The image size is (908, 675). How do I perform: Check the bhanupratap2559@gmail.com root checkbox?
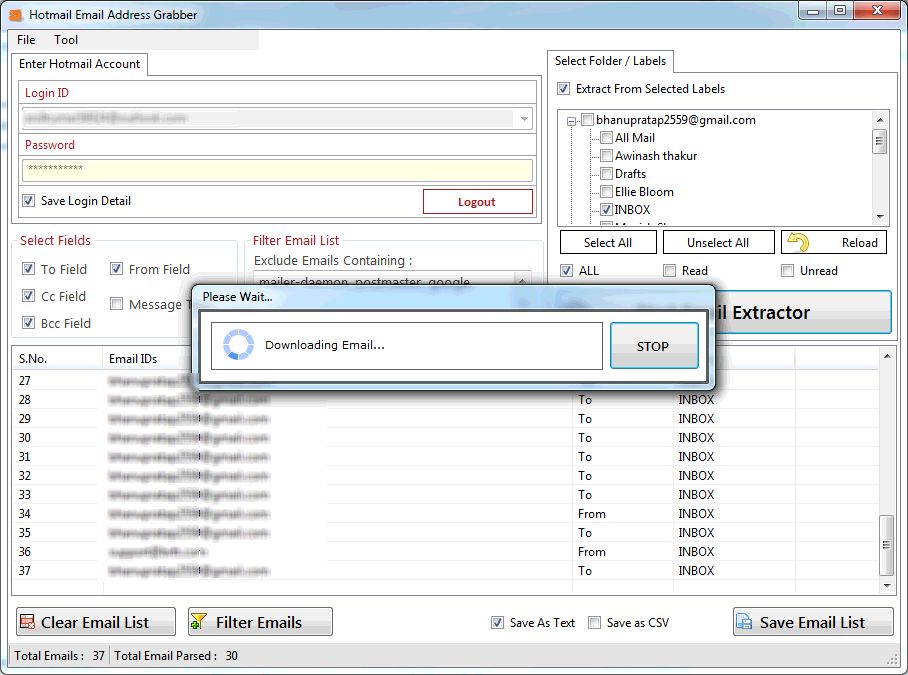point(587,120)
